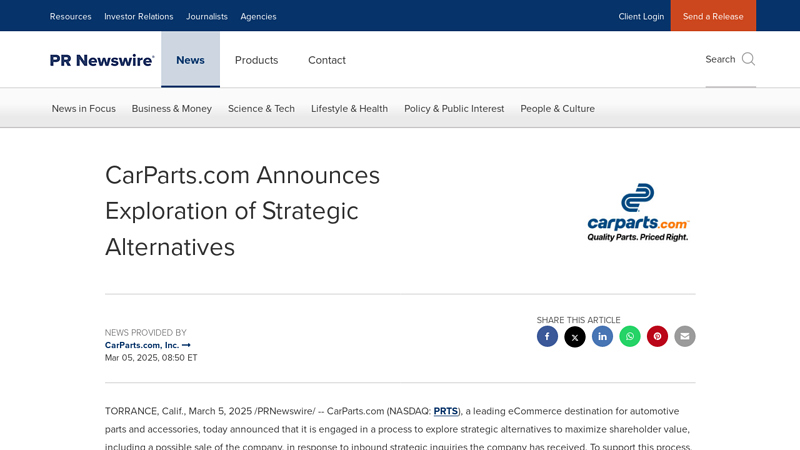800x450 pixels.
Task: Click the NEWS PROVIDED BY label
Action: [145, 333]
